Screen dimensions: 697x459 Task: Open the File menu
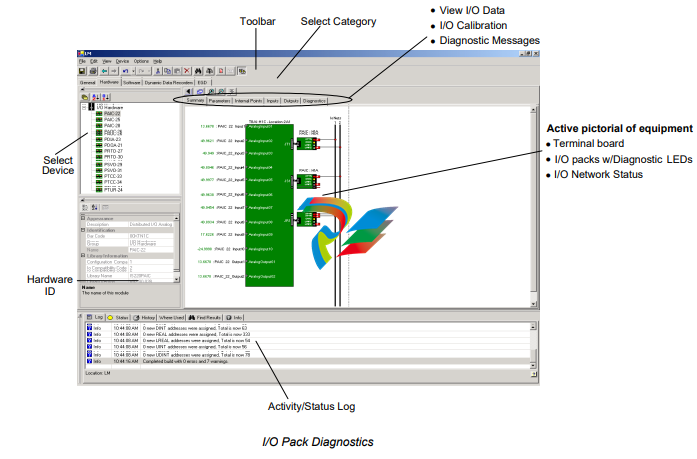pos(82,61)
